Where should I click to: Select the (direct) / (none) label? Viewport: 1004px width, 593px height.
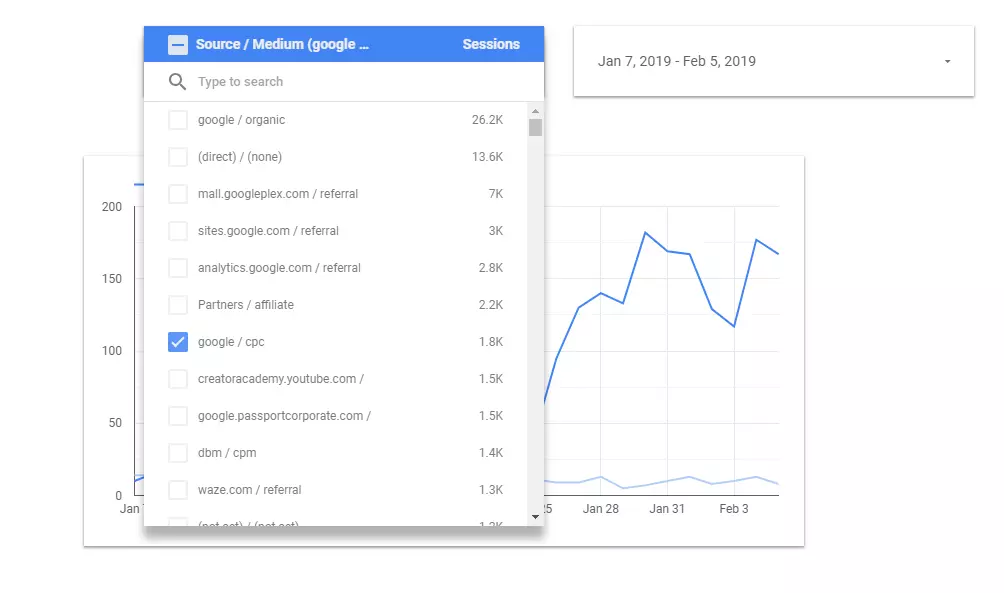(239, 157)
